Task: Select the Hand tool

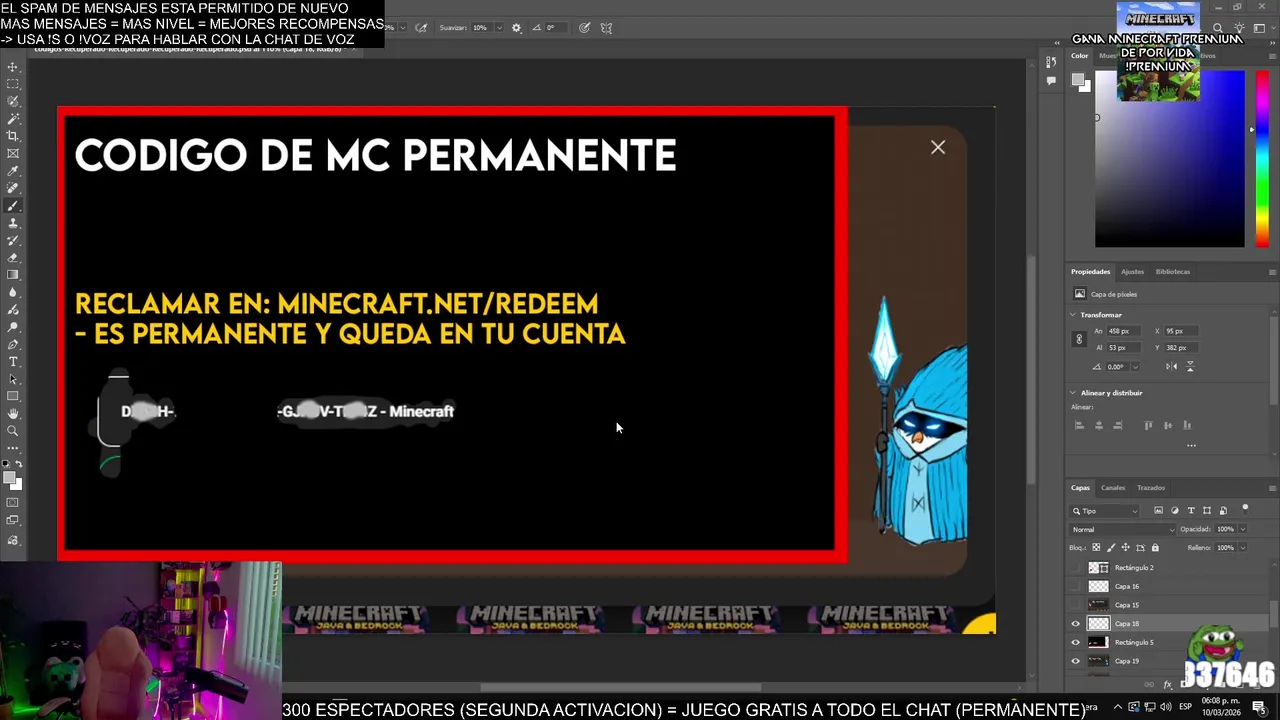Action: coord(13,414)
